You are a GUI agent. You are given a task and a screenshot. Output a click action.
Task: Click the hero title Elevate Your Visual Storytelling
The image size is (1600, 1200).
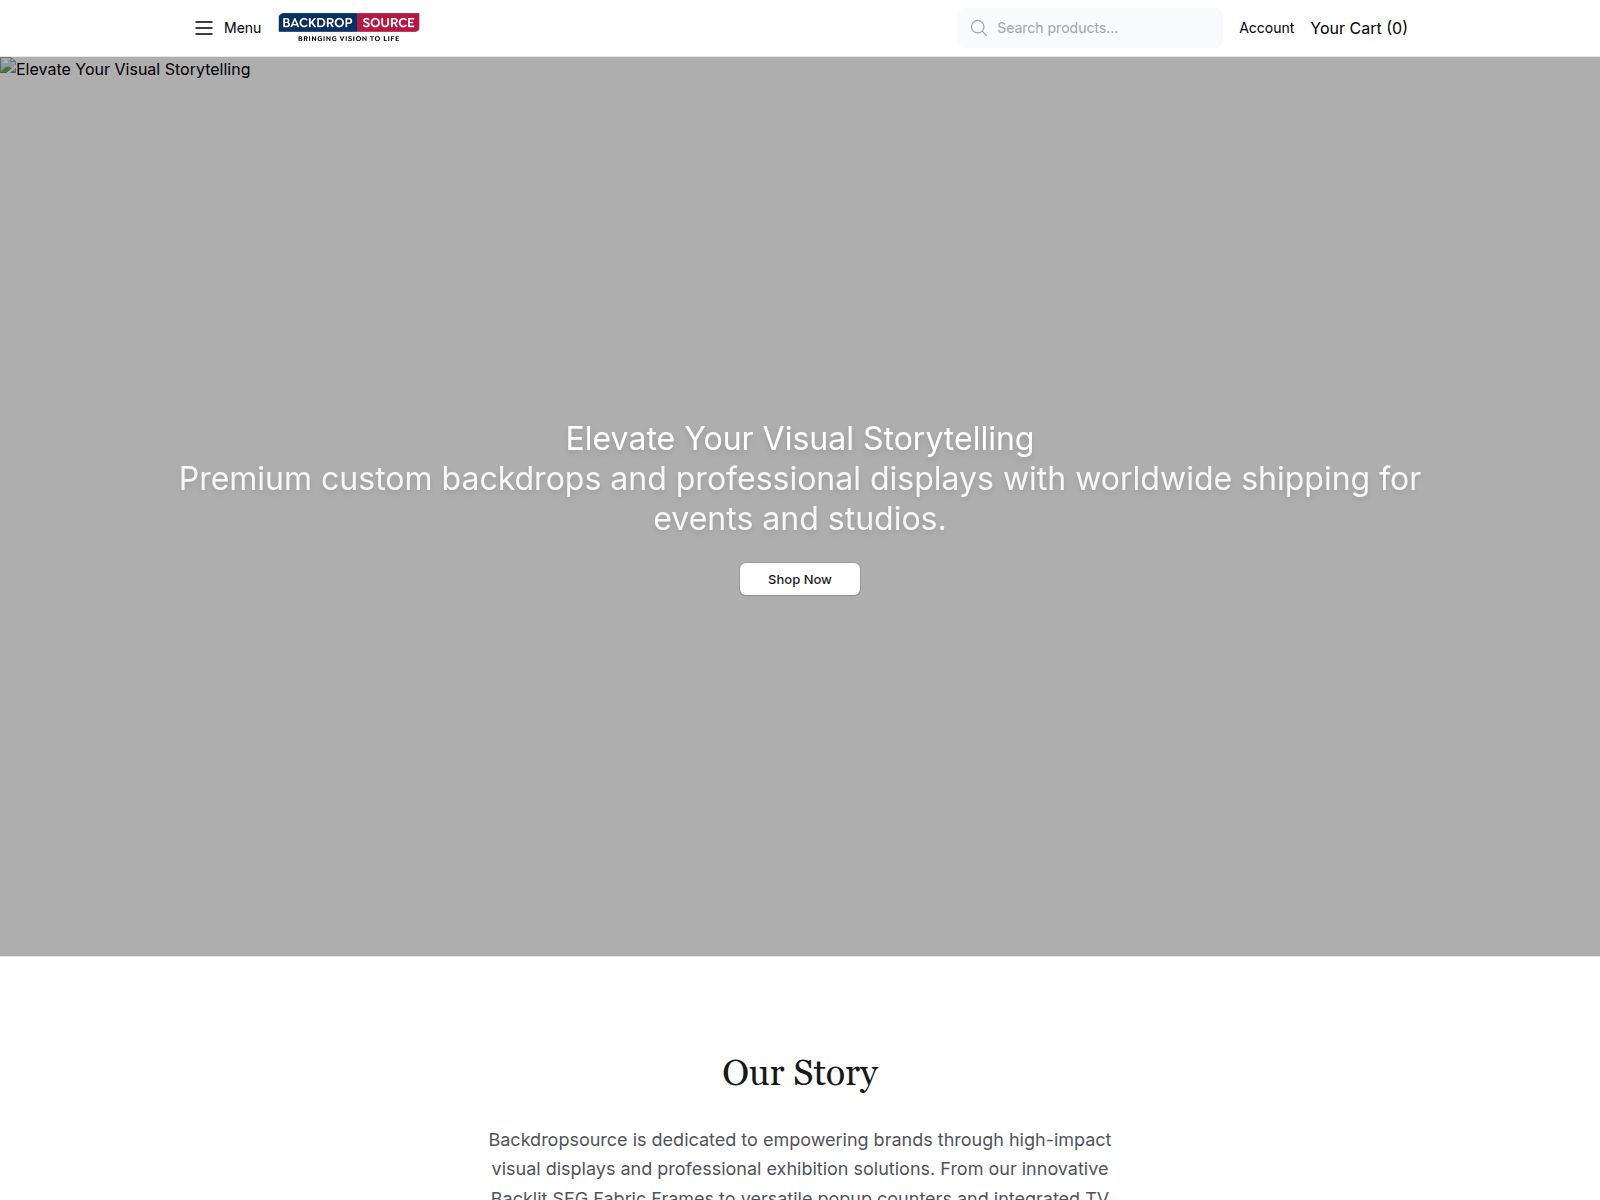(x=800, y=439)
